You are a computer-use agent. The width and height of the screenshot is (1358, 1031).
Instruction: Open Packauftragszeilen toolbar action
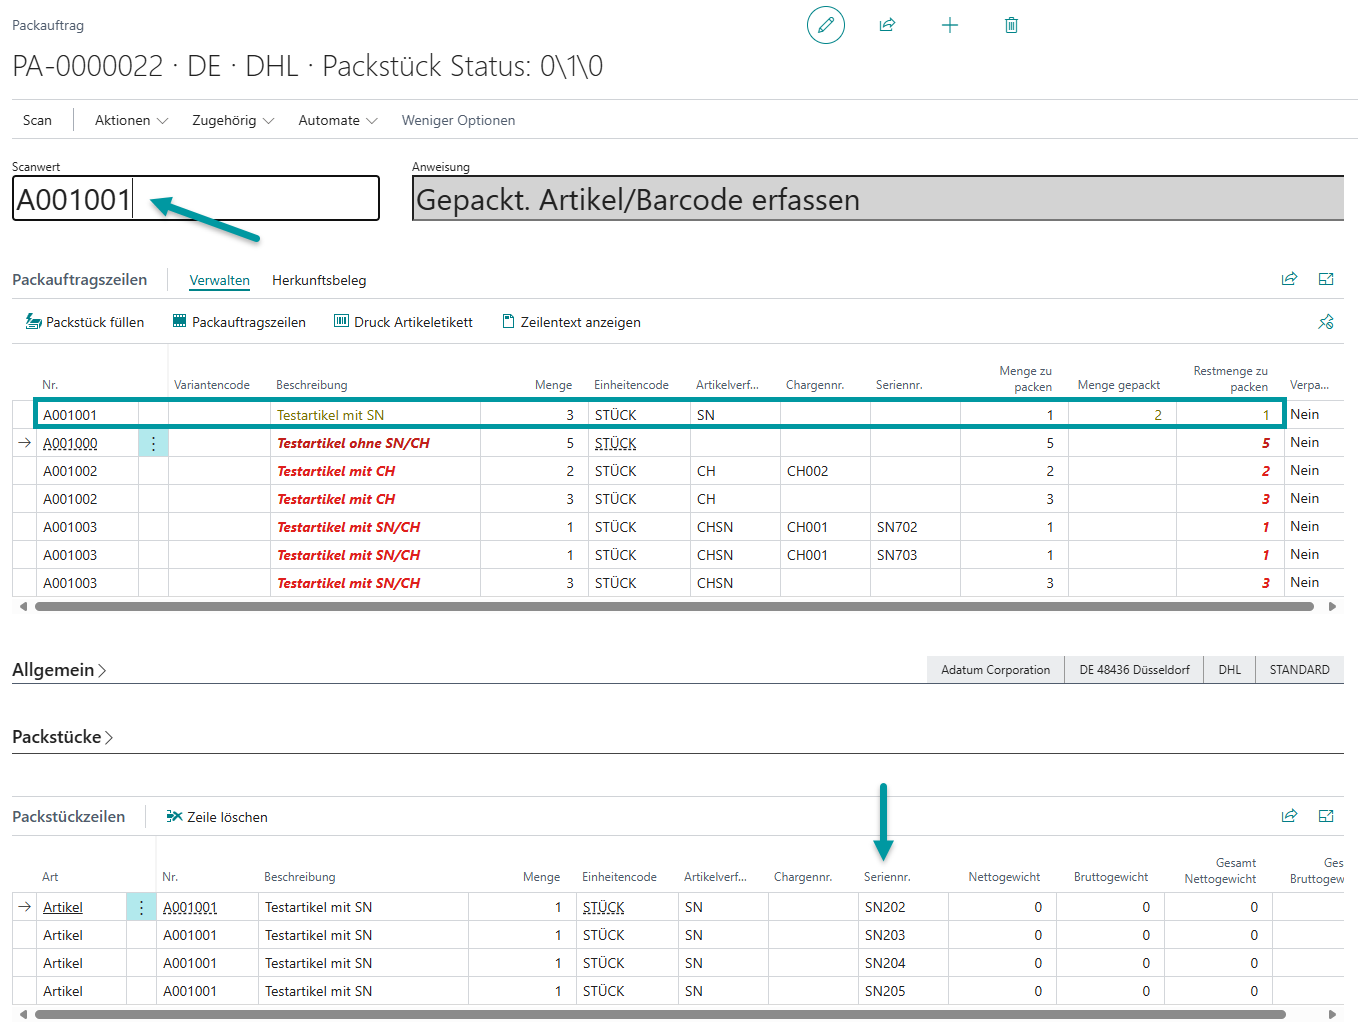[x=239, y=322]
